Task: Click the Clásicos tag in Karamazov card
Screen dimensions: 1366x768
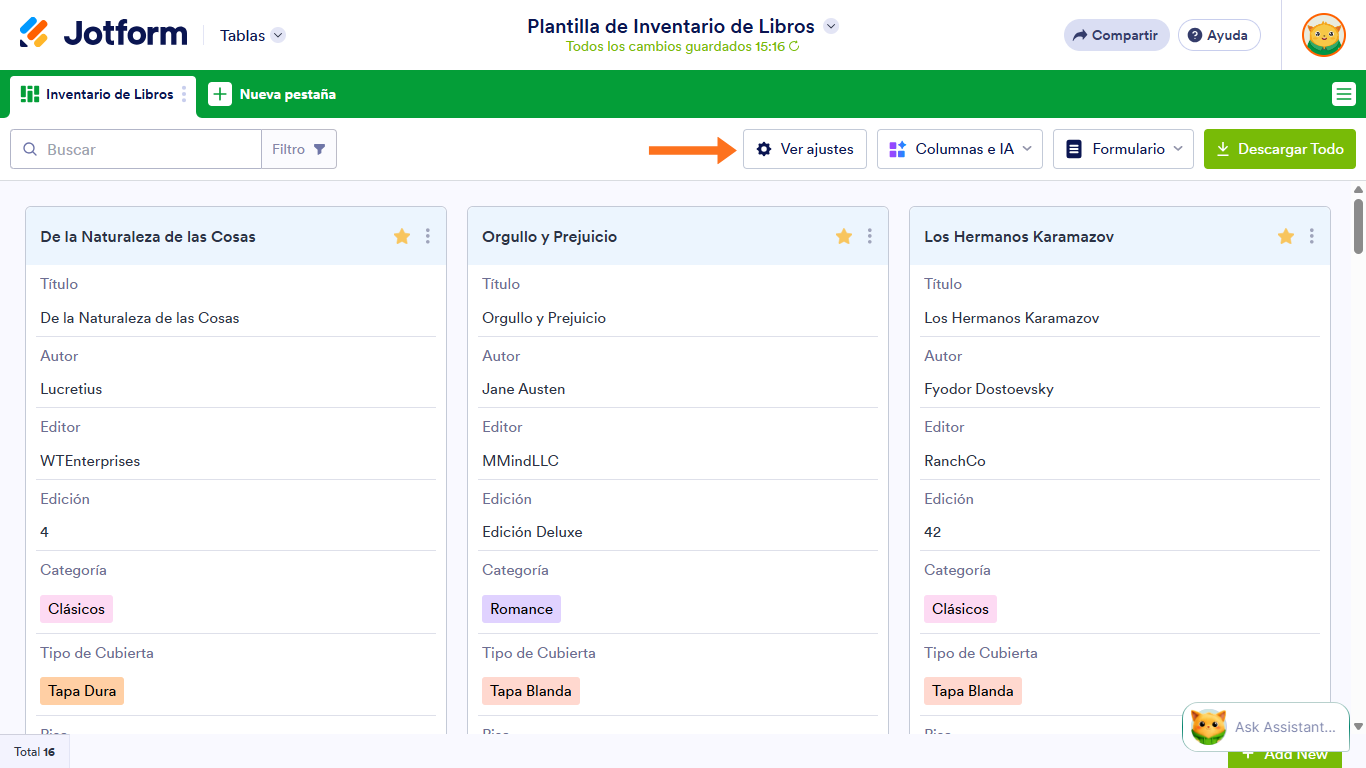Action: click(x=961, y=609)
